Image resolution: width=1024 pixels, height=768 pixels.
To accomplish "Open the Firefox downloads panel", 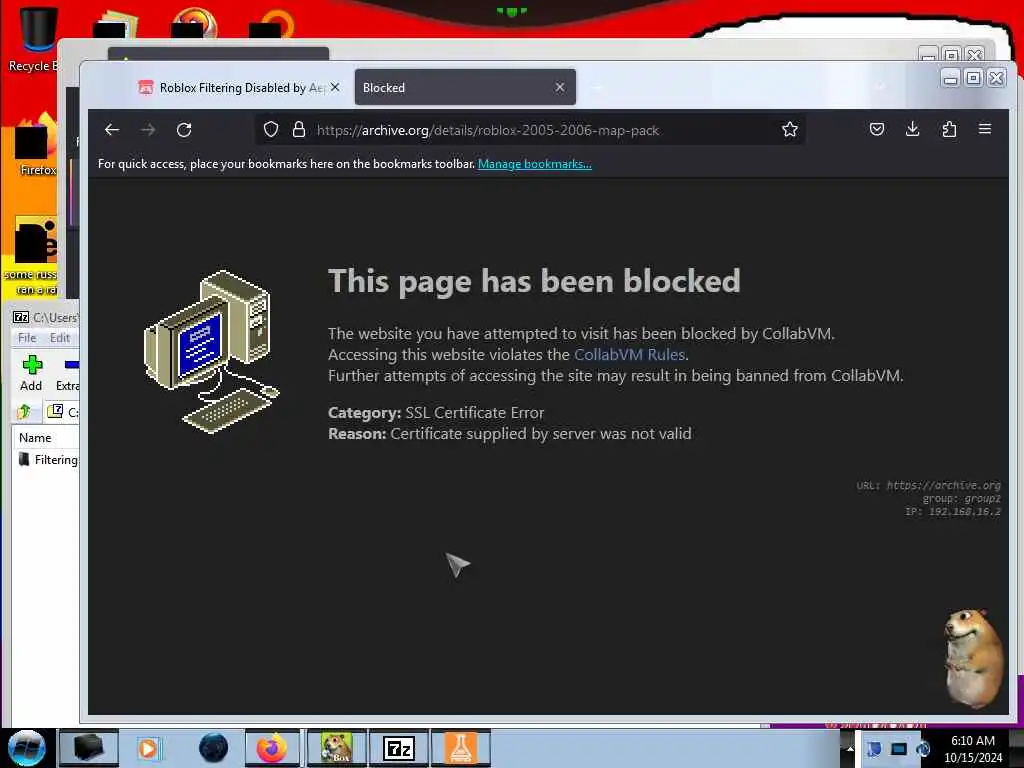I will pyautogui.click(x=912, y=129).
